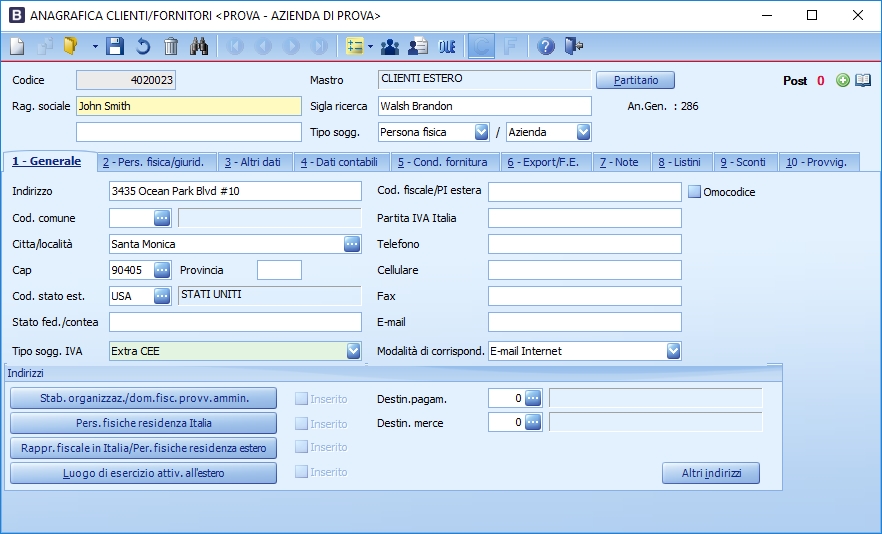The height and width of the screenshot is (534, 882).
Task: Click the Sigla ricerca field Walsh Brandon
Action: click(485, 106)
